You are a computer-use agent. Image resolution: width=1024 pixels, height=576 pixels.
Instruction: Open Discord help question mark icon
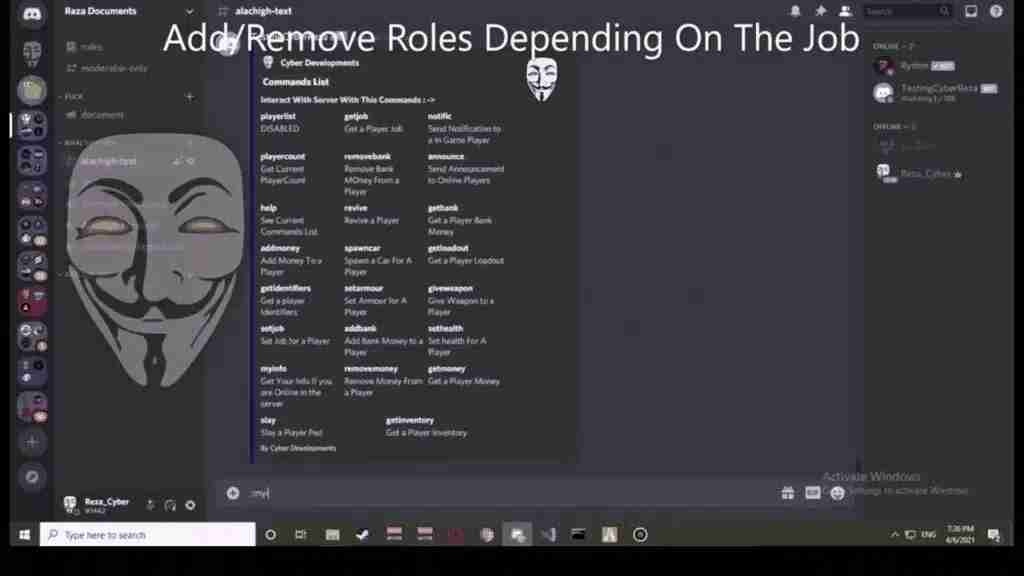[x=996, y=11]
